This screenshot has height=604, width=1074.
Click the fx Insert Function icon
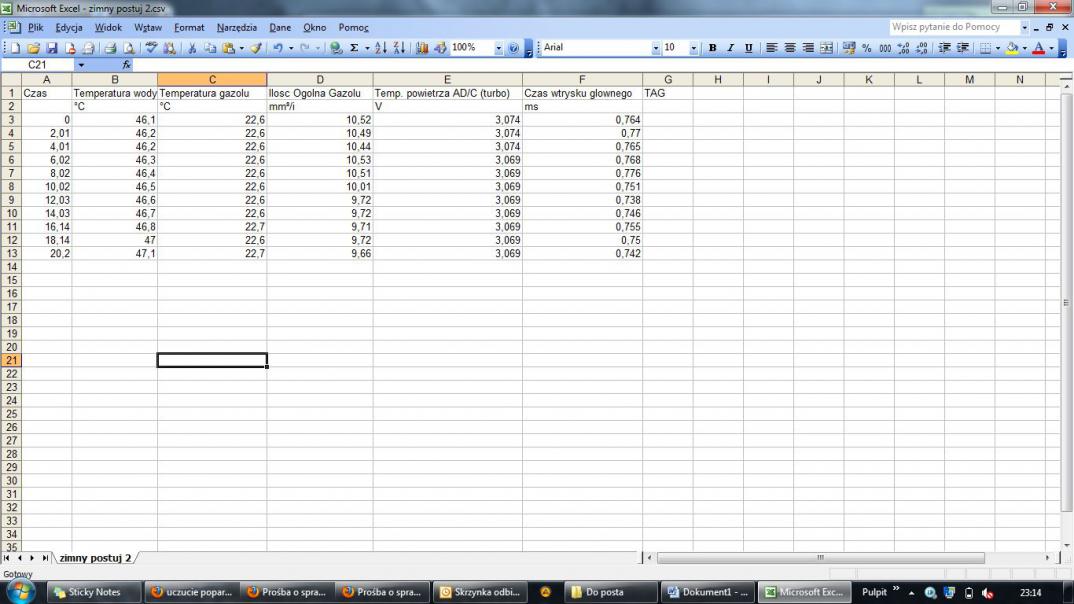click(126, 64)
